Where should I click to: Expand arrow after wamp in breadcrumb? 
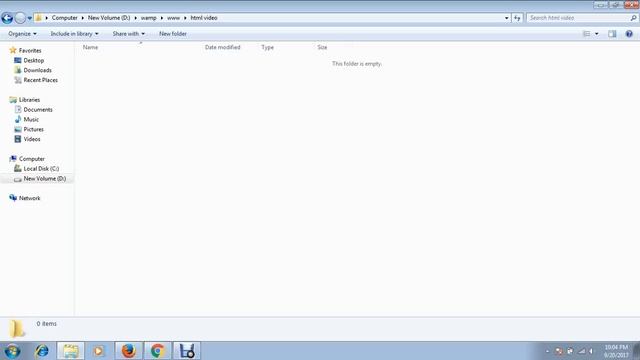pyautogui.click(x=162, y=18)
